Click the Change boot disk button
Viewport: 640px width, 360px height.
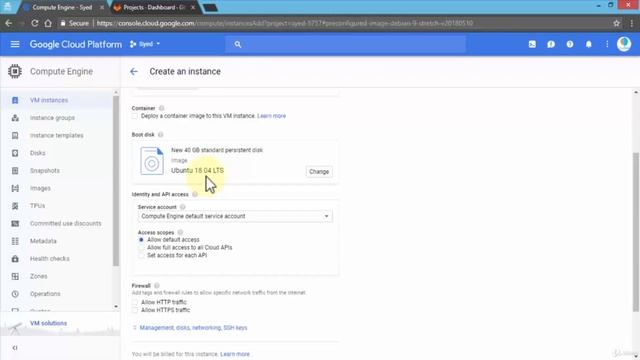point(319,171)
